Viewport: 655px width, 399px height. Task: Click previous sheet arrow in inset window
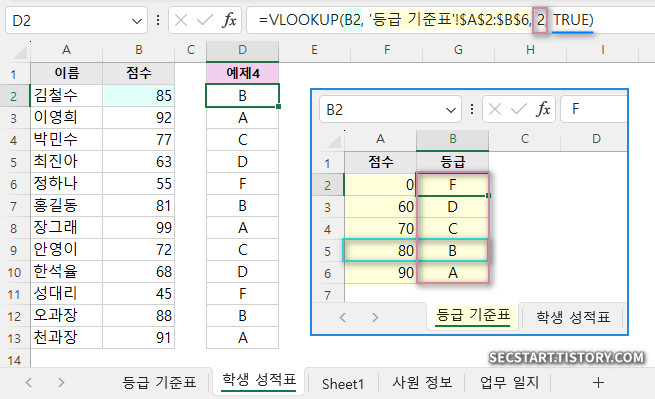coord(343,318)
